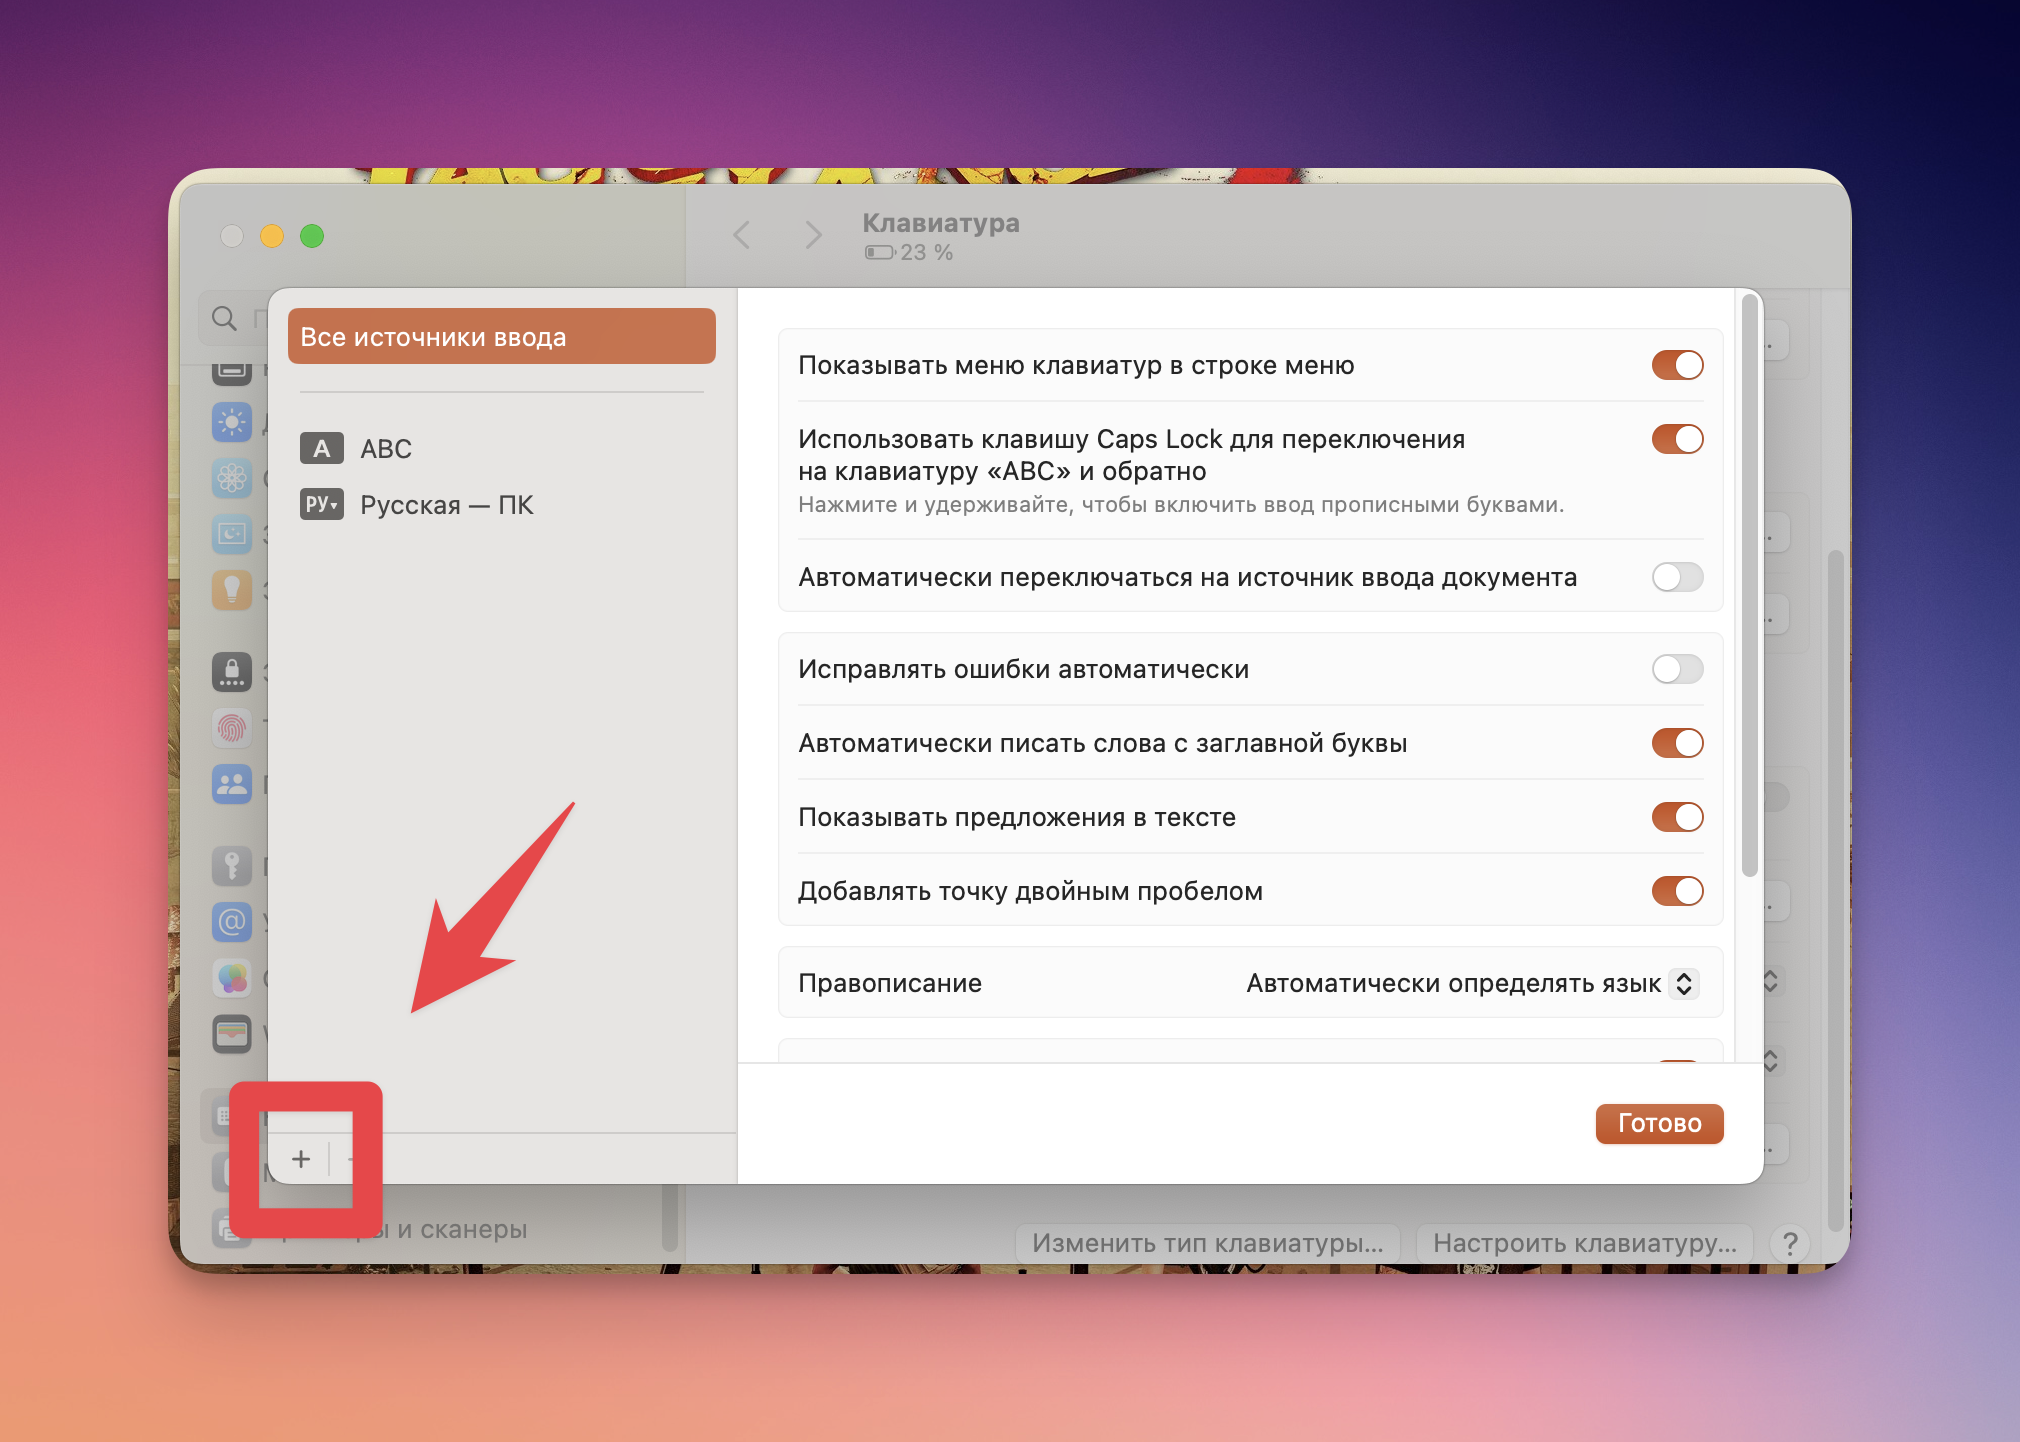The height and width of the screenshot is (1442, 2020).
Task: Click the Internet Accounts @ sidebar icon
Action: click(x=232, y=921)
